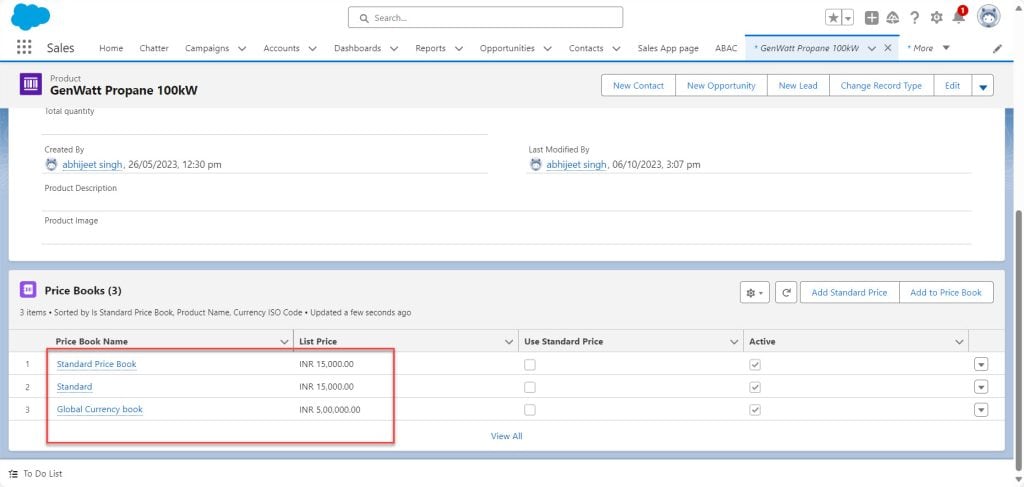Open the Setup gear icon
Screen dimensions: 1024x487
click(x=936, y=18)
